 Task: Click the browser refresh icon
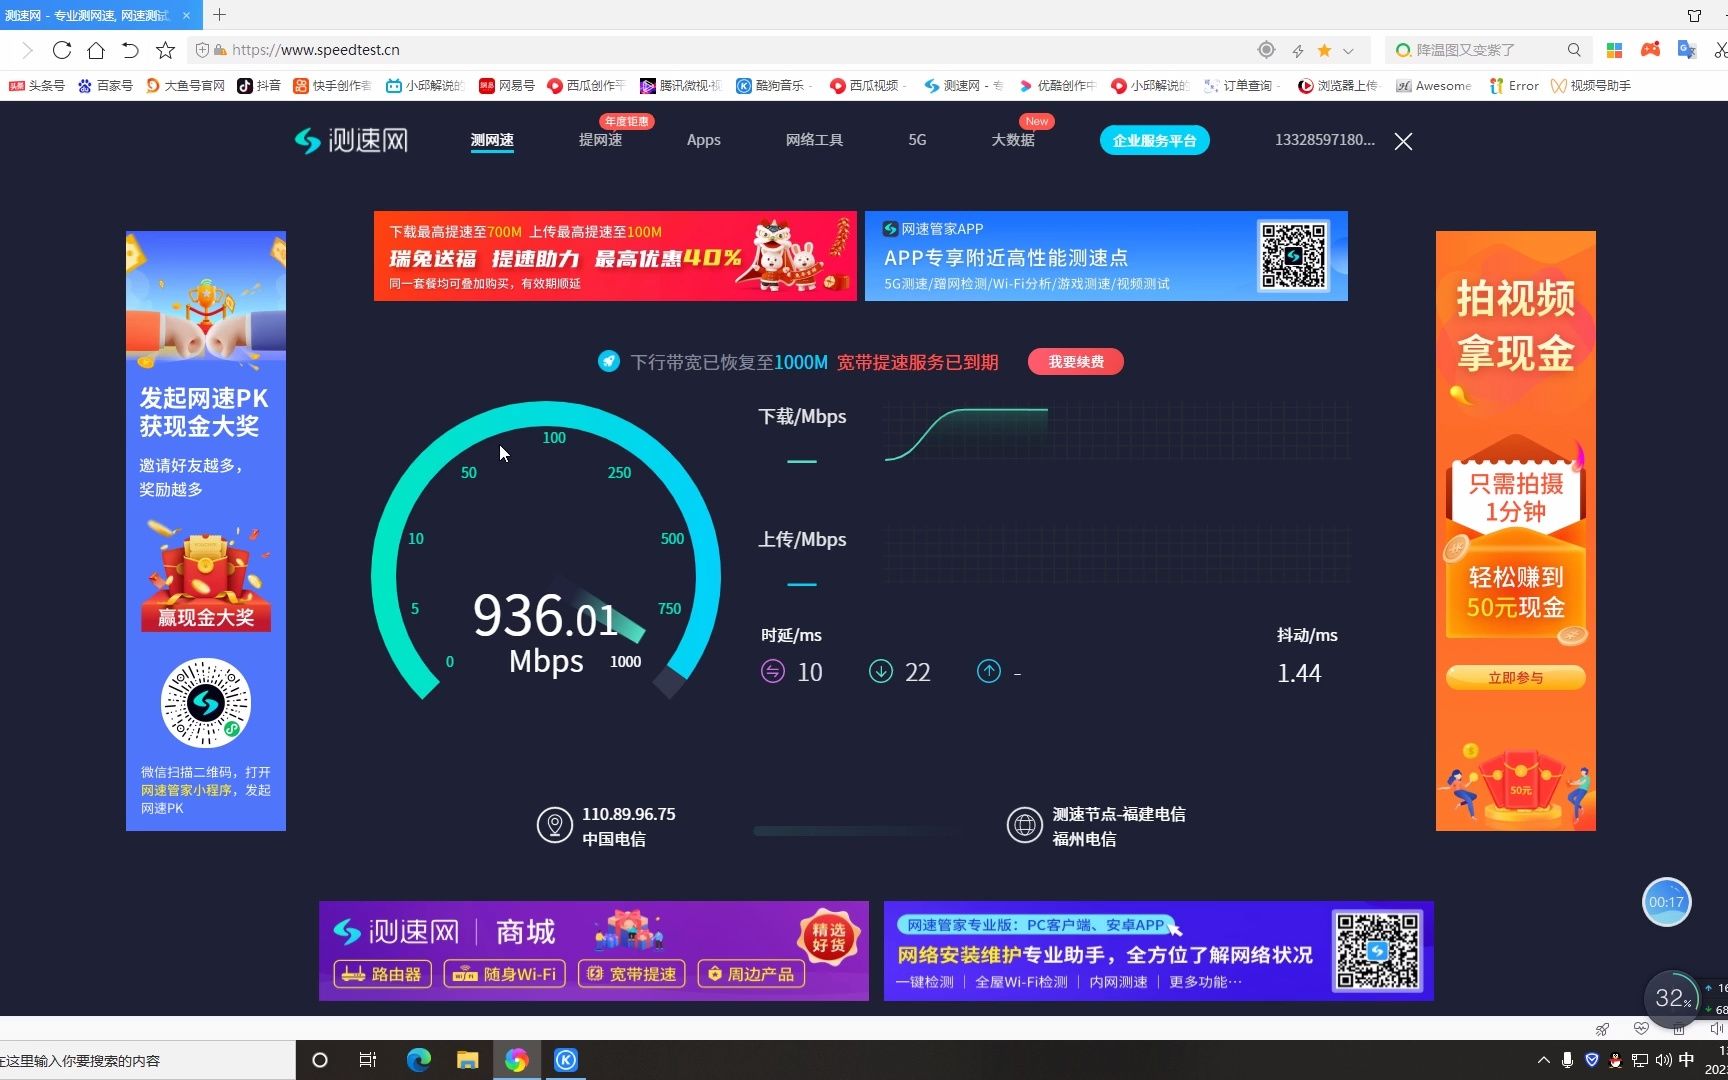click(62, 50)
